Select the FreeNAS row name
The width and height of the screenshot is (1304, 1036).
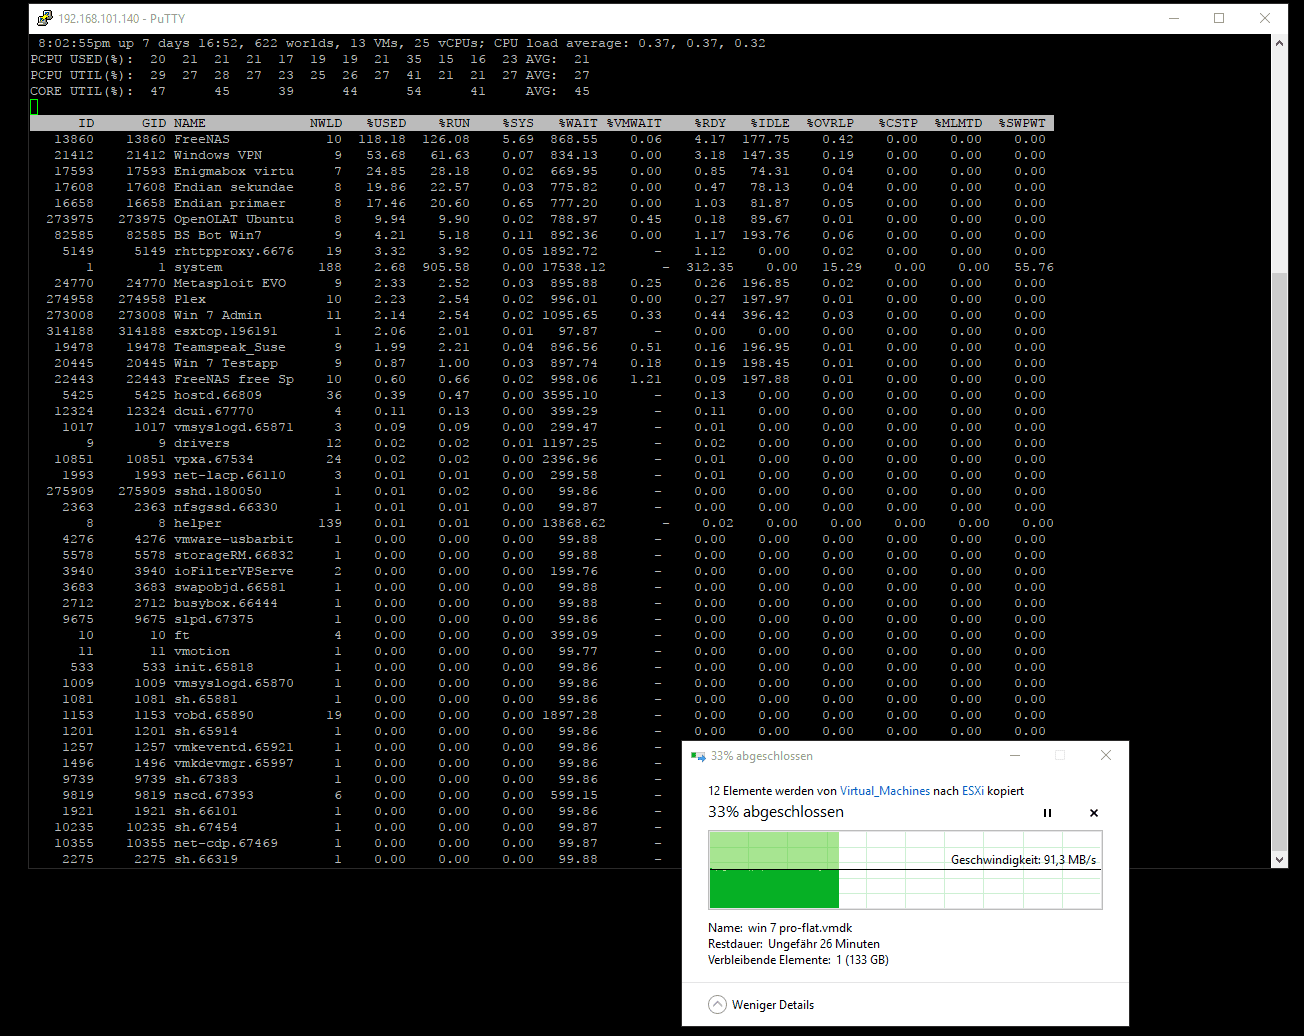click(202, 139)
